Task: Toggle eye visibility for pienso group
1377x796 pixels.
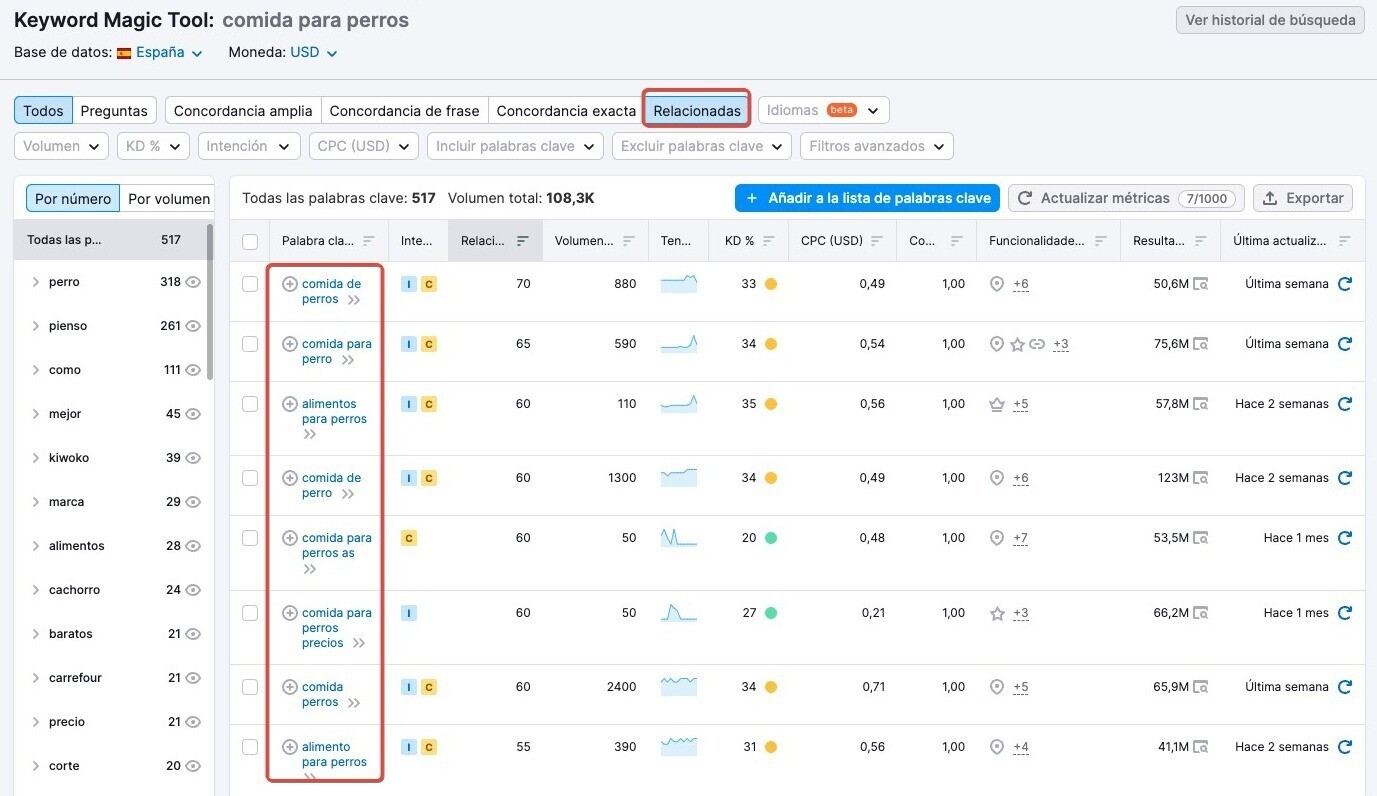Action: click(193, 326)
